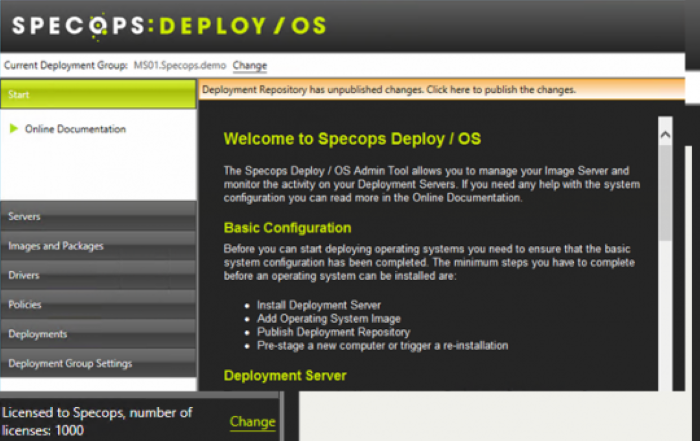This screenshot has height=441, width=700.
Task: Select the Start section header
Action: click(98, 94)
